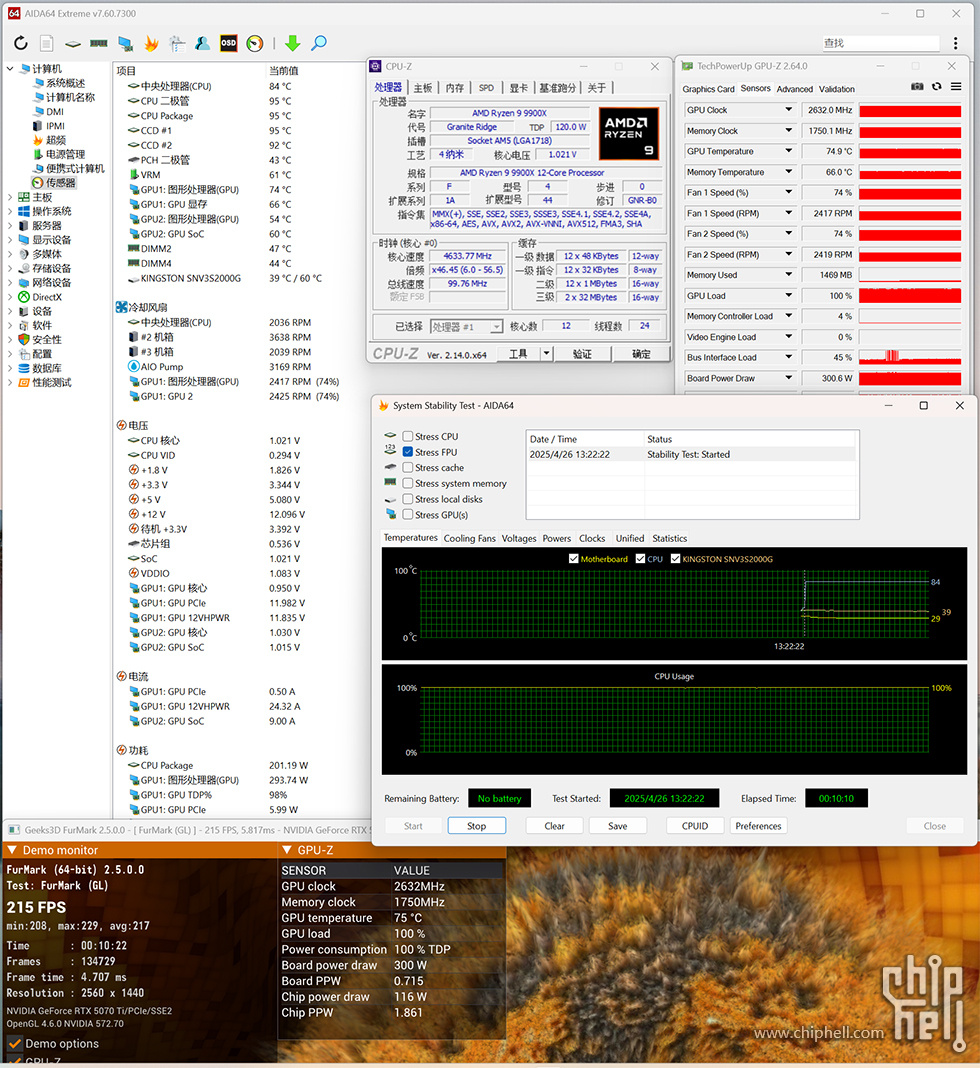Image resolution: width=980 pixels, height=1068 pixels.
Task: Enable Stress local disks checkbox
Action: click(x=408, y=499)
